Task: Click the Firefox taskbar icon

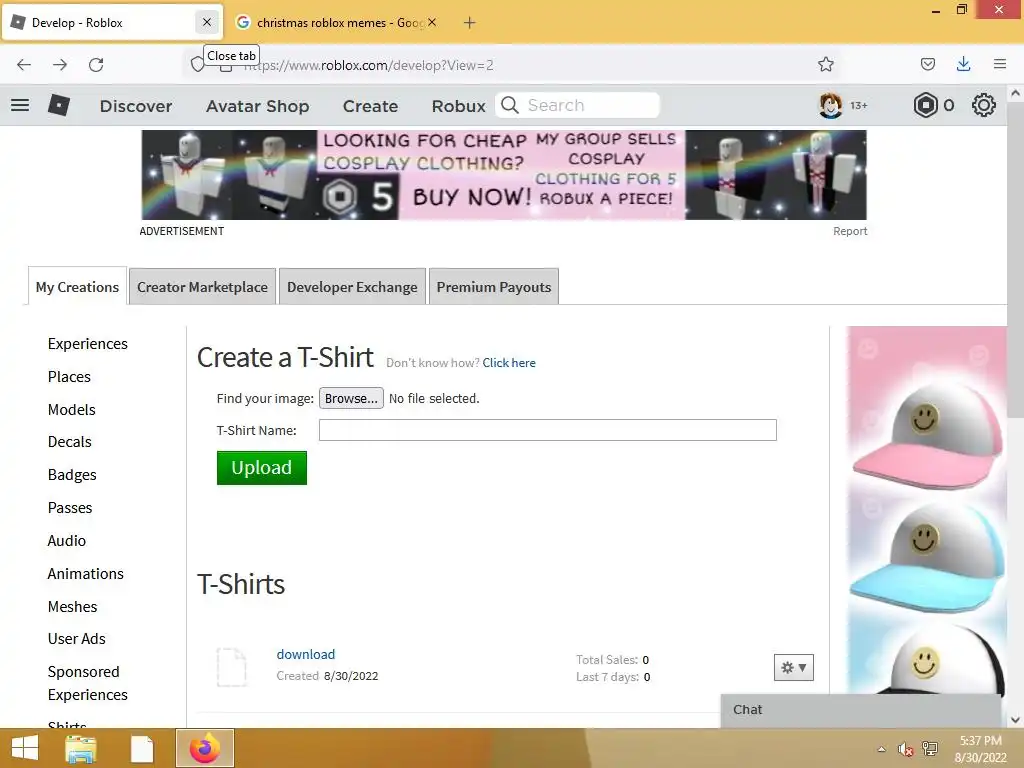Action: pyautogui.click(x=204, y=748)
